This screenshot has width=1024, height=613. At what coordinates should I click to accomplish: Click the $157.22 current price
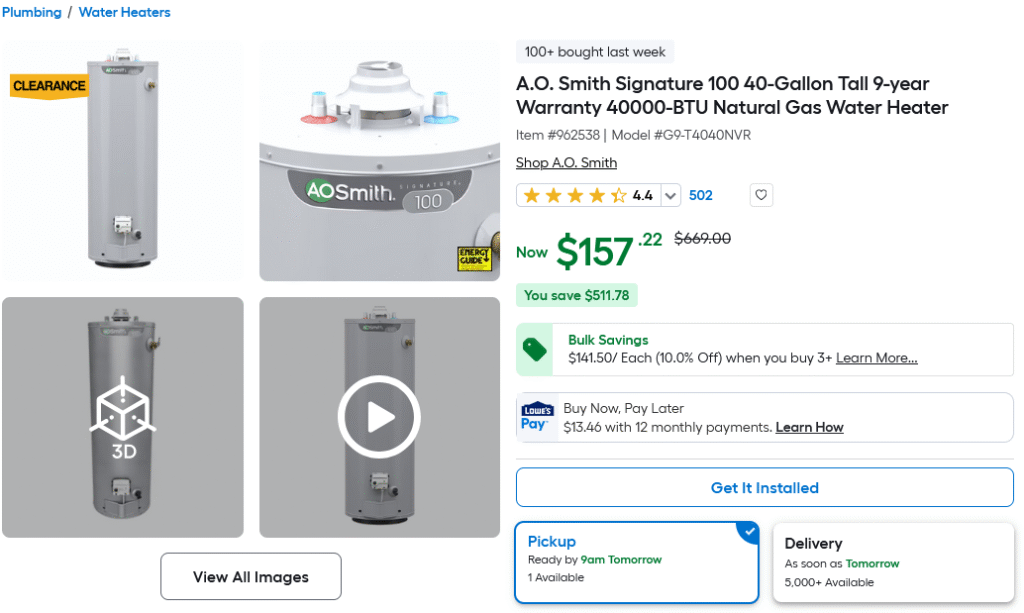tap(609, 250)
